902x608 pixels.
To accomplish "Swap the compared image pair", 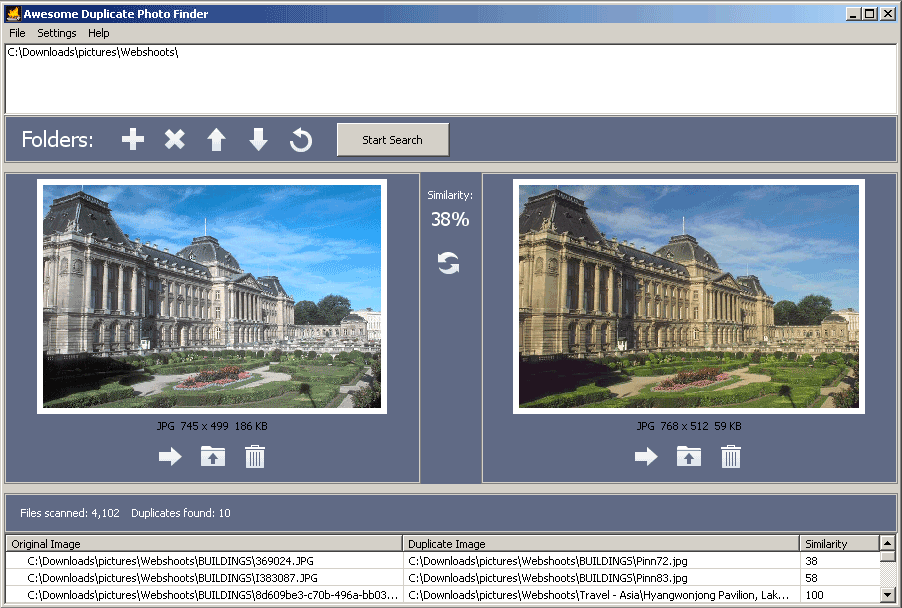I will (x=448, y=263).
